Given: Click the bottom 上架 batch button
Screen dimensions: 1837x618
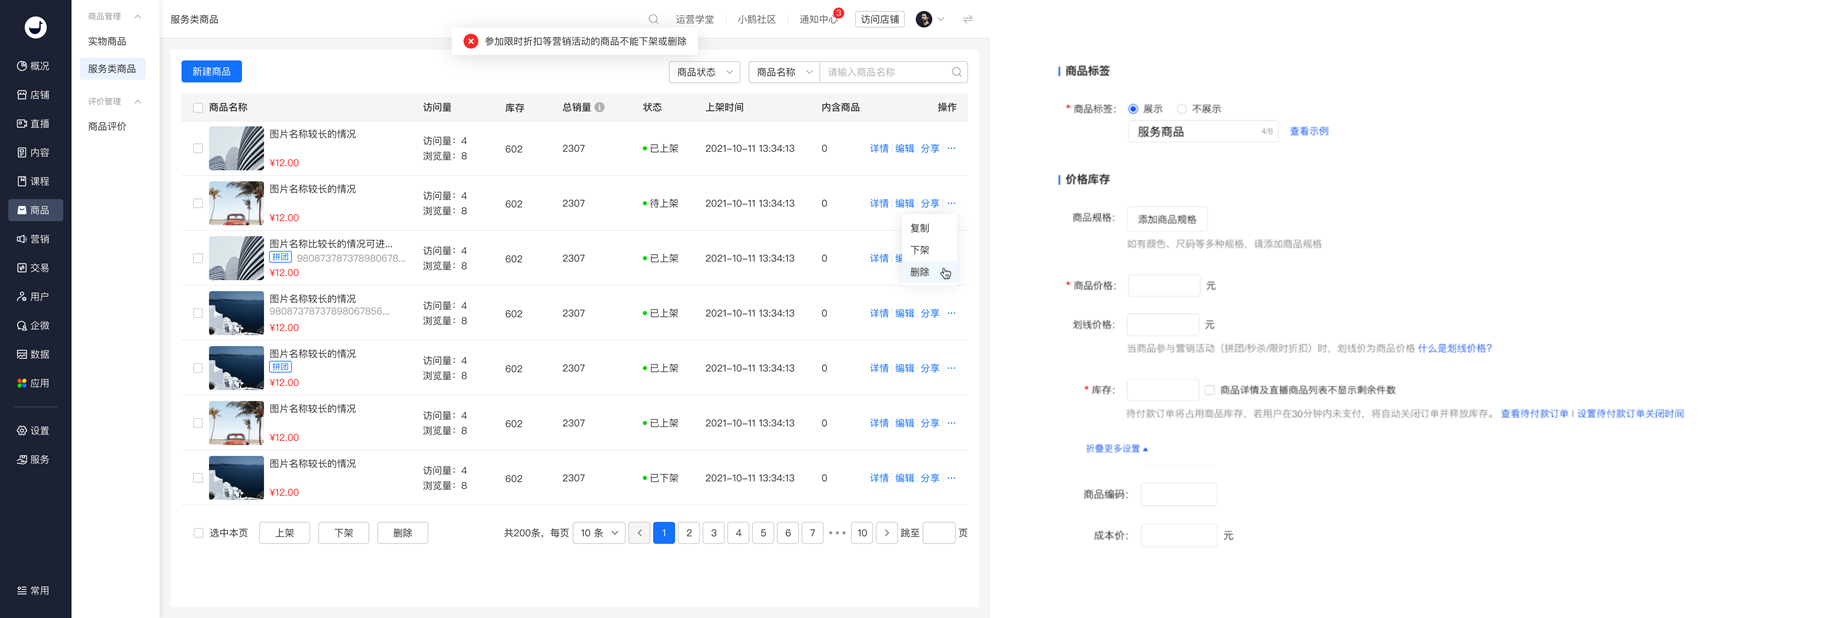Looking at the screenshot, I should (x=285, y=533).
